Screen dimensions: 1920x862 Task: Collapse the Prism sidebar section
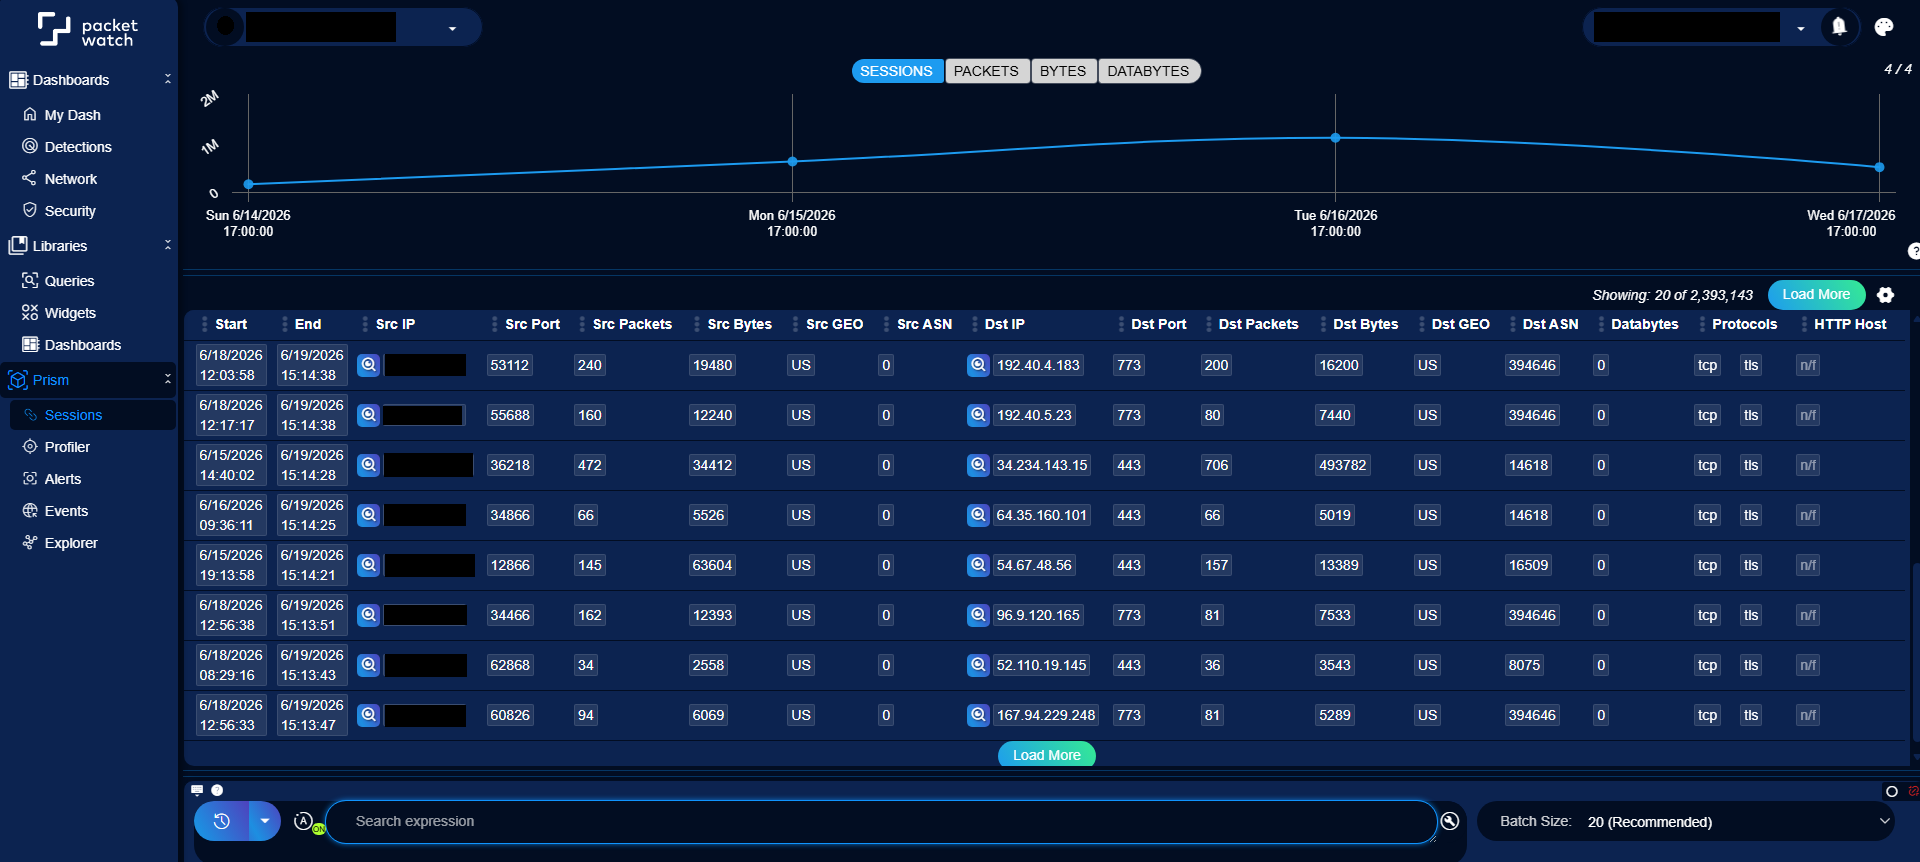click(x=168, y=379)
